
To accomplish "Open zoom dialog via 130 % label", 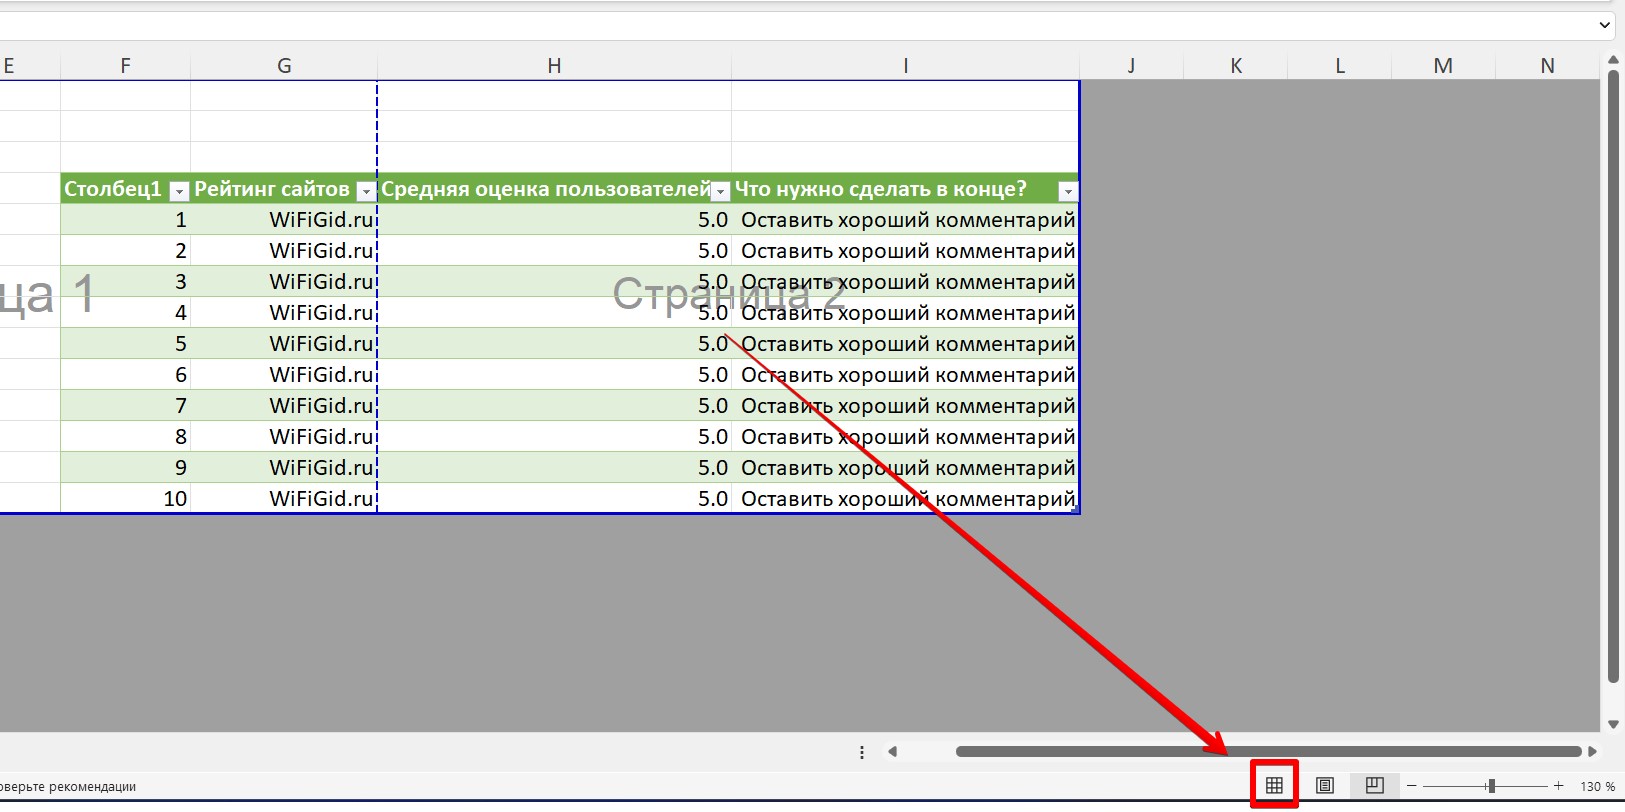I will tap(1597, 786).
